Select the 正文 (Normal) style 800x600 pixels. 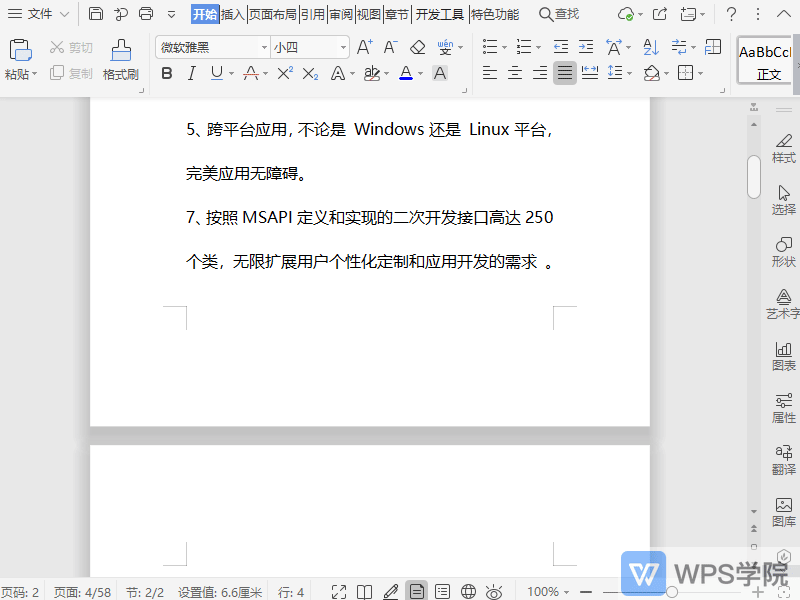click(765, 61)
